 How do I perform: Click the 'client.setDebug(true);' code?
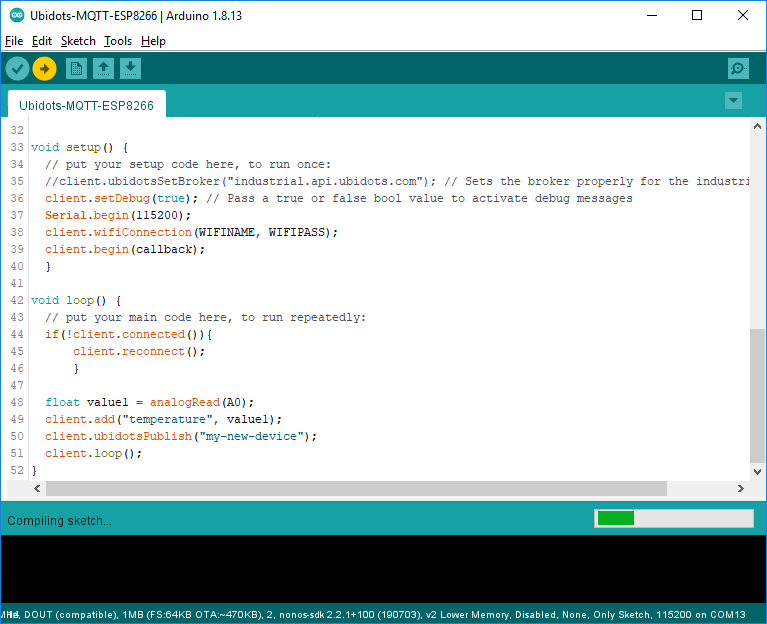pyautogui.click(x=122, y=198)
